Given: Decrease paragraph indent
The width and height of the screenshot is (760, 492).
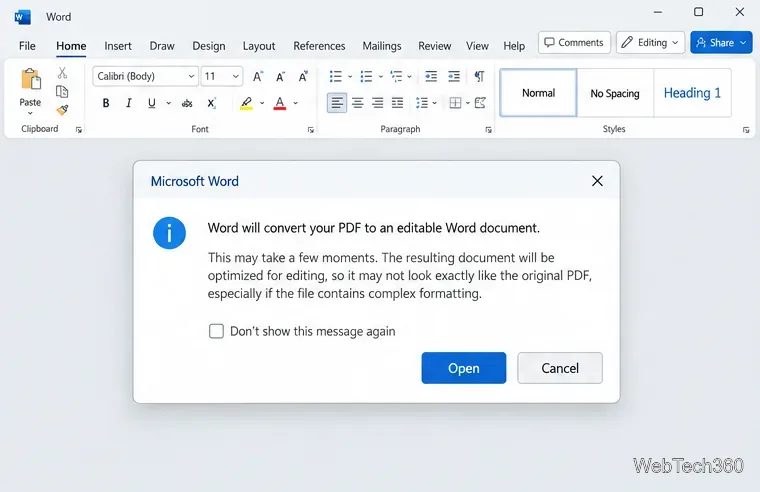Looking at the screenshot, I should click(x=431, y=76).
